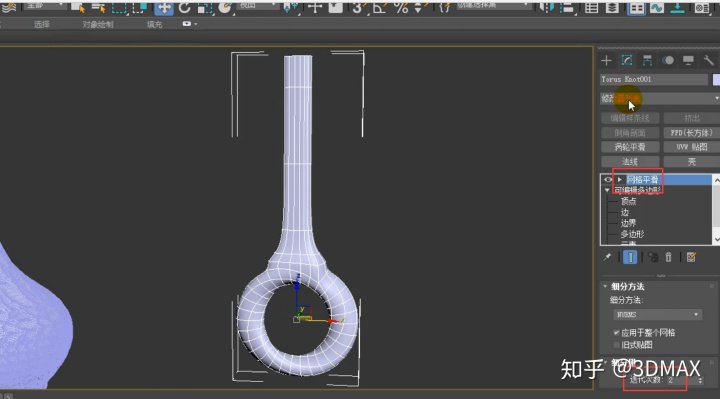
Task: Open the Motion panel tab
Action: tap(668, 60)
